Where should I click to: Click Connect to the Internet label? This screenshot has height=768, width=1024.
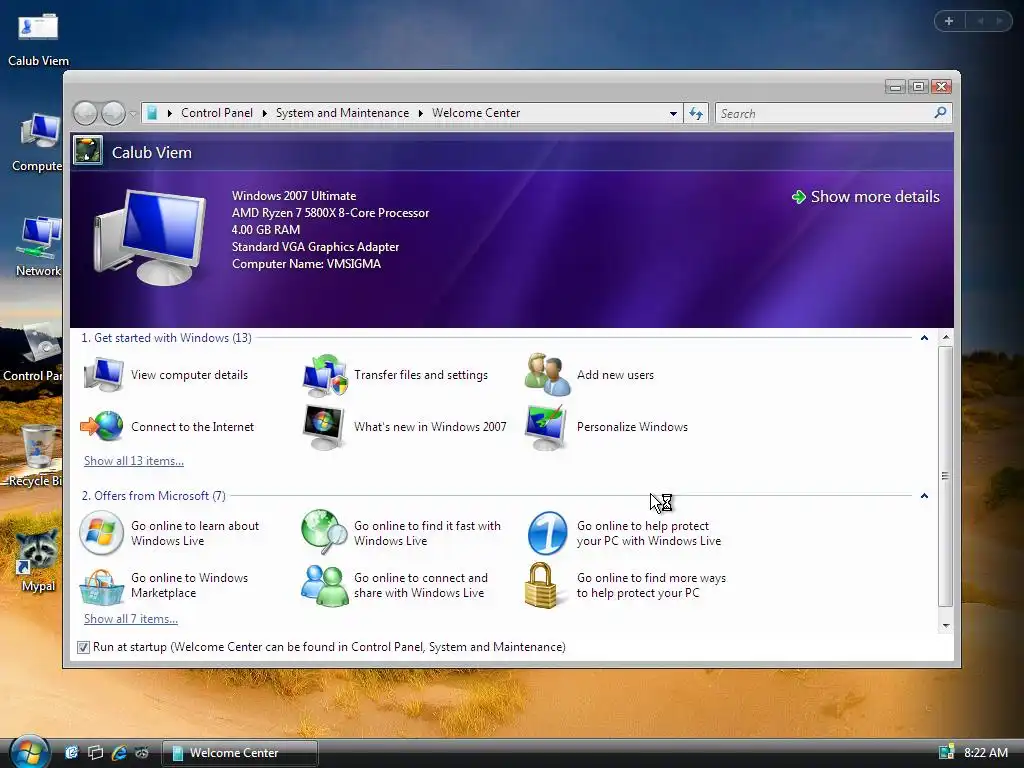(193, 427)
